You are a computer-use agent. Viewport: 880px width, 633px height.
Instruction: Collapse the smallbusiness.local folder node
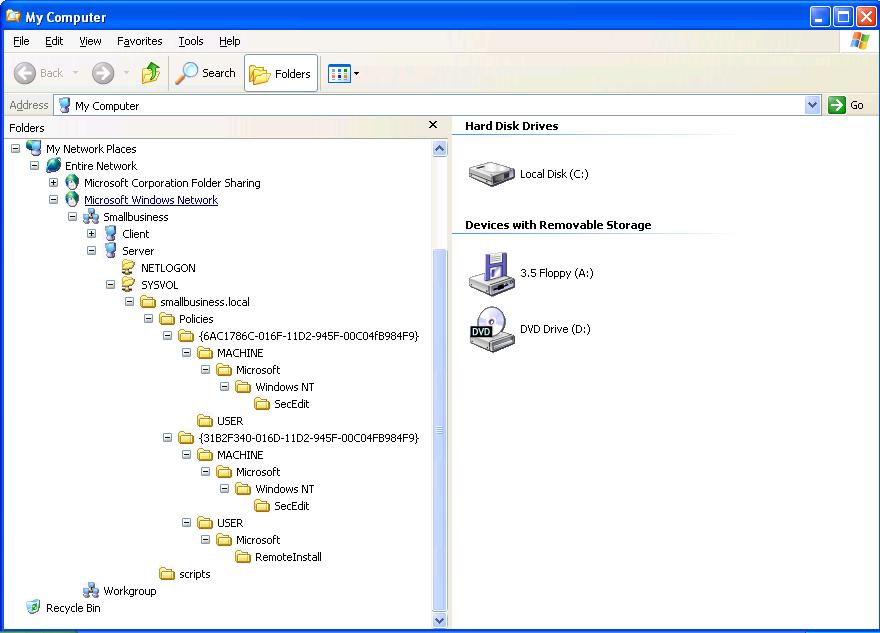pos(130,301)
